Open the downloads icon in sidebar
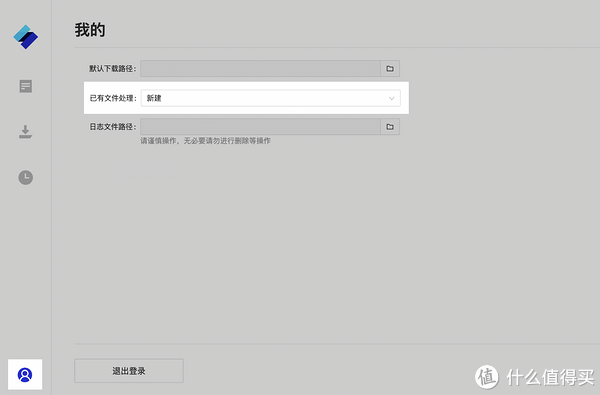Image resolution: width=600 pixels, height=395 pixels. pos(26,132)
